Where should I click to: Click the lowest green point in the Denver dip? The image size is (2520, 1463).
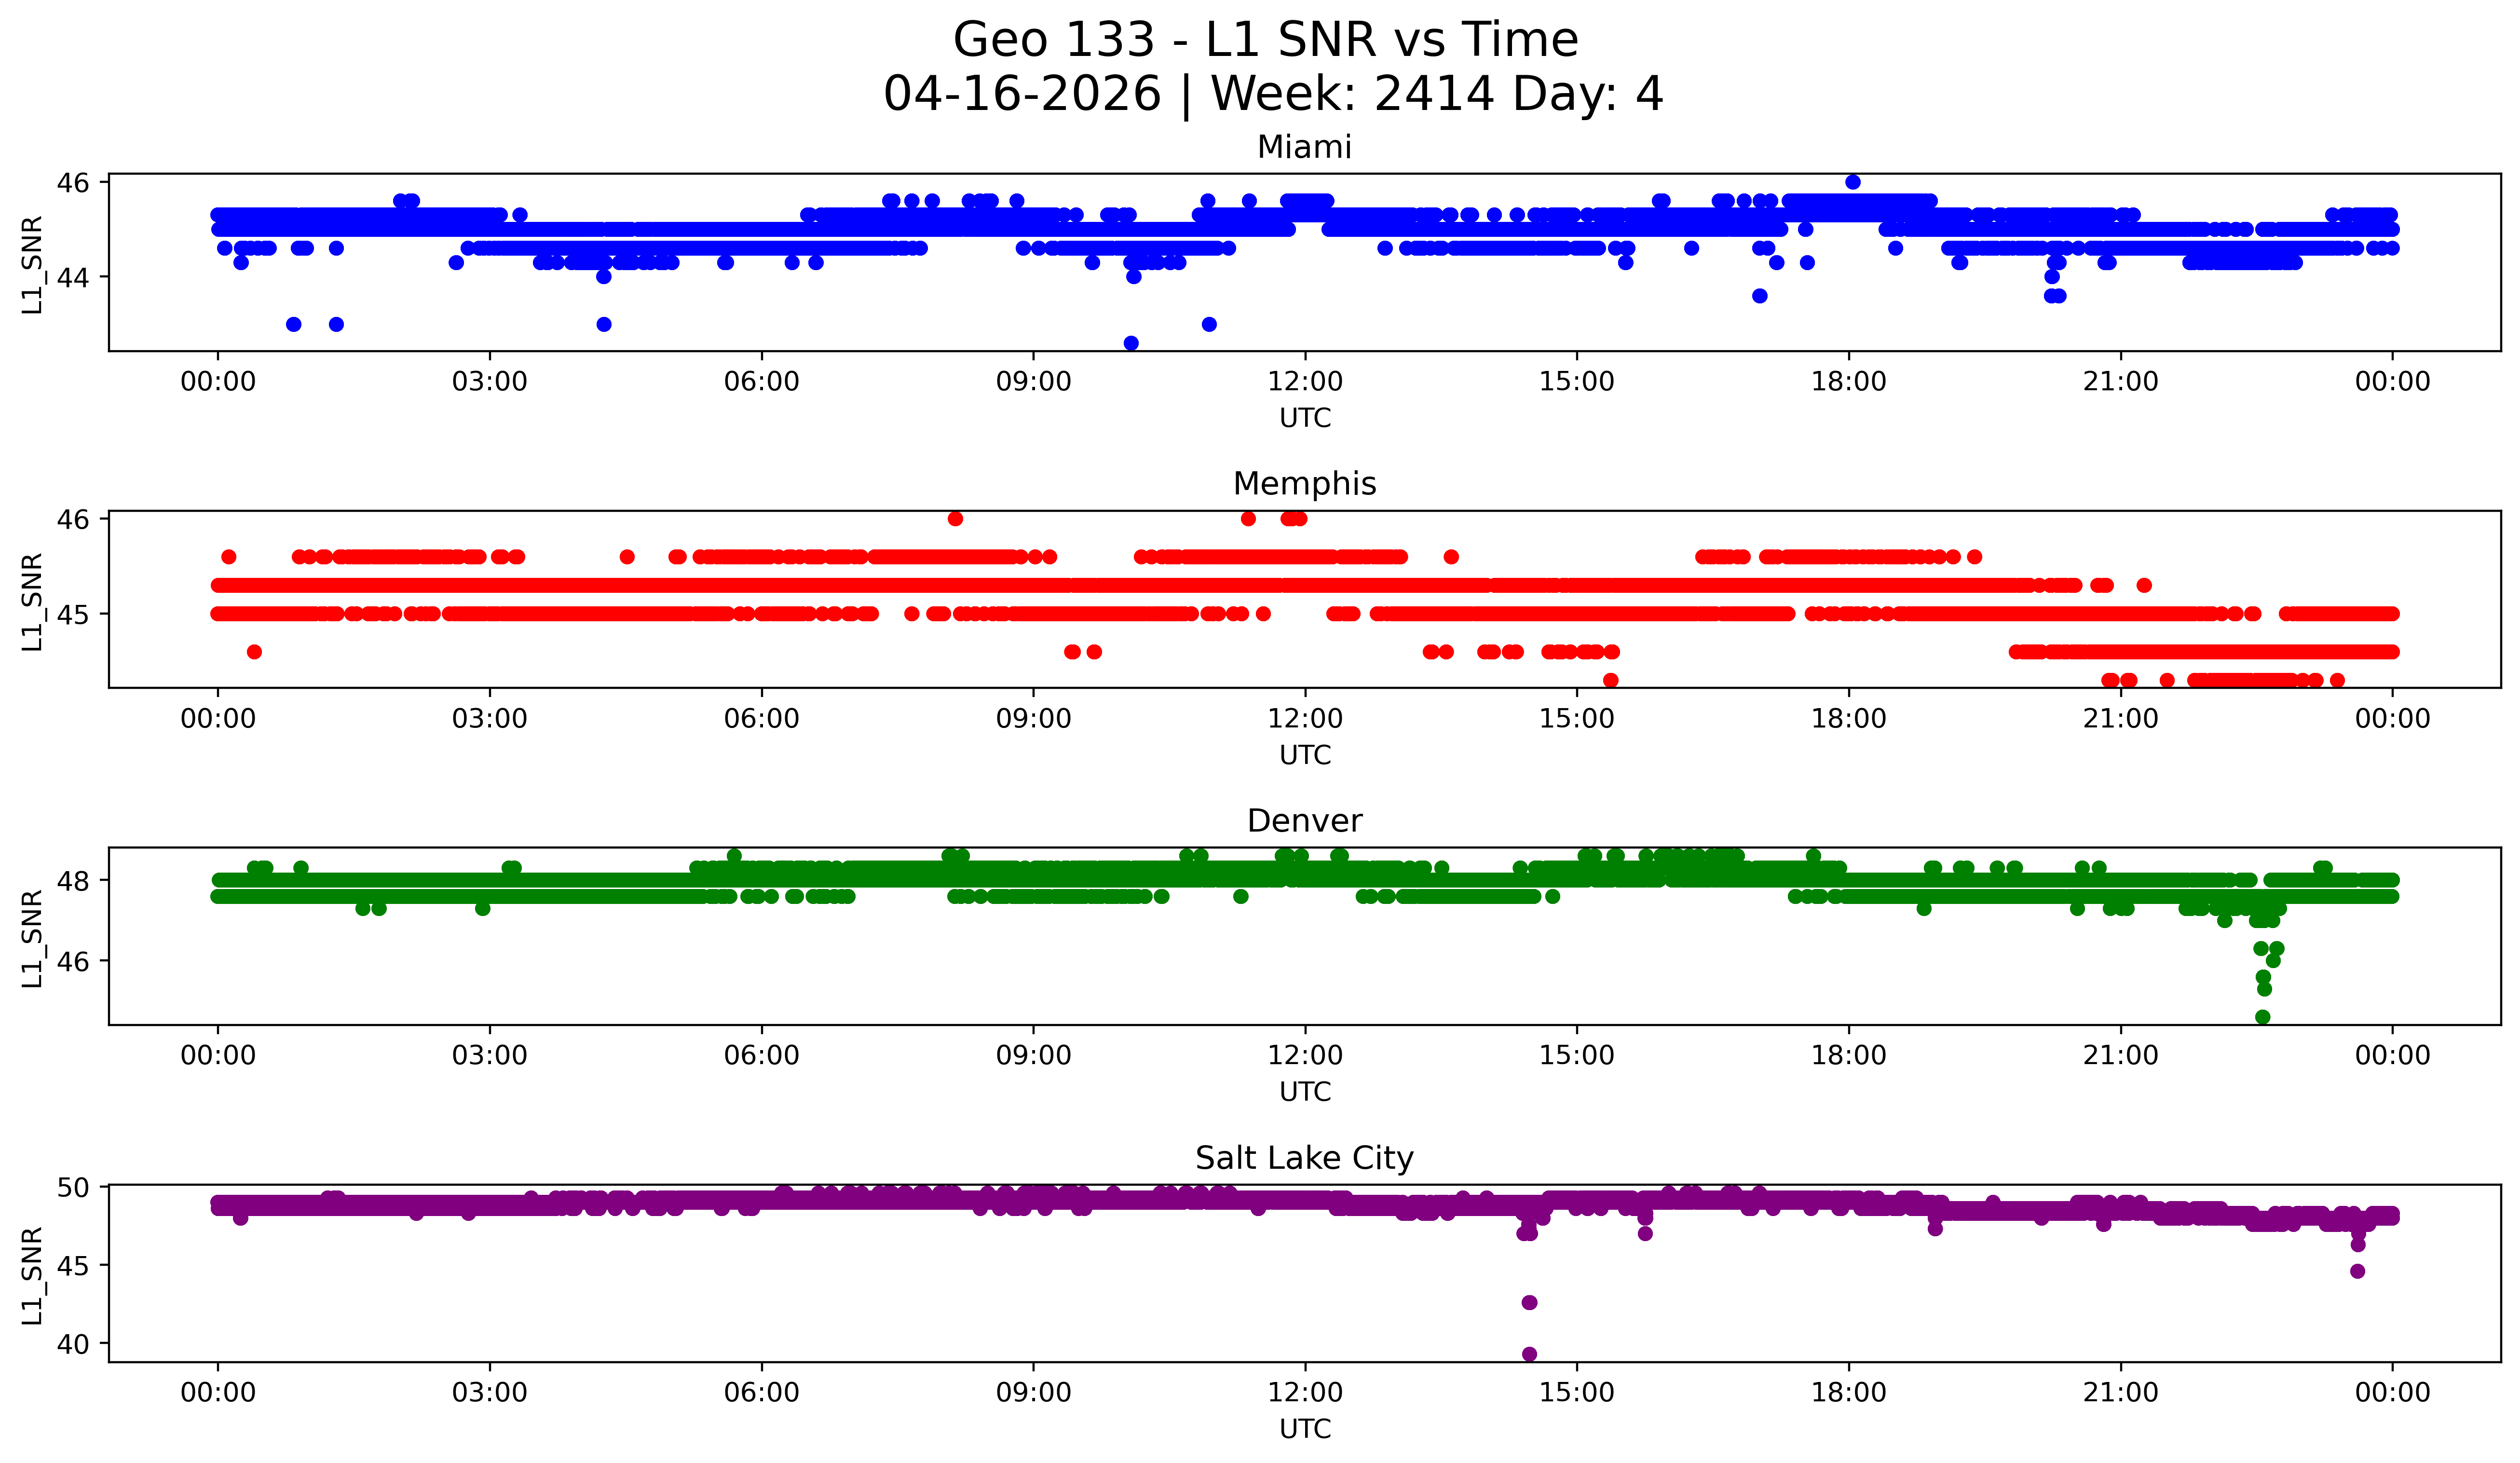(2263, 1017)
